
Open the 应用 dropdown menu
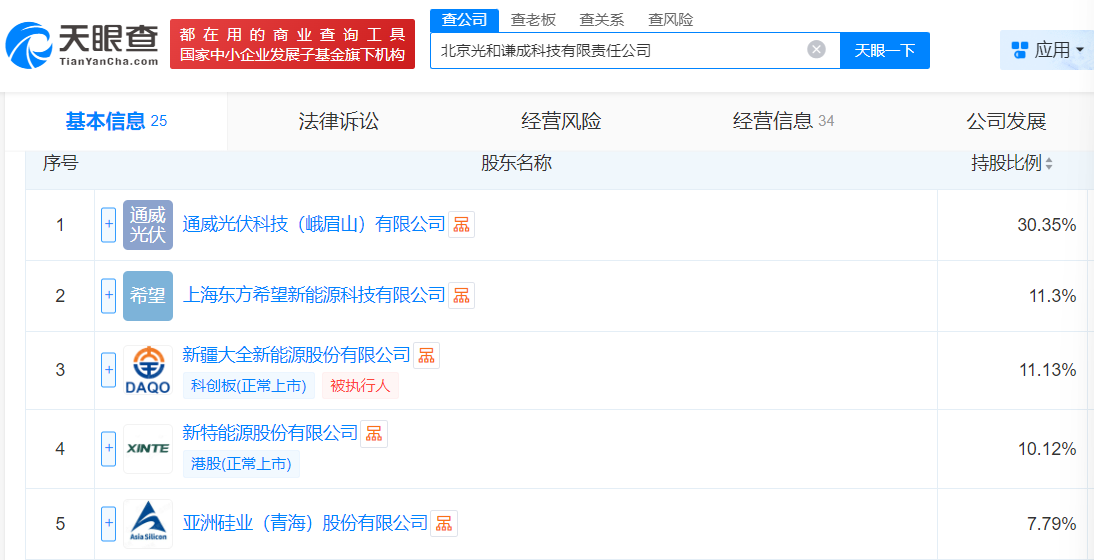[x=1047, y=50]
